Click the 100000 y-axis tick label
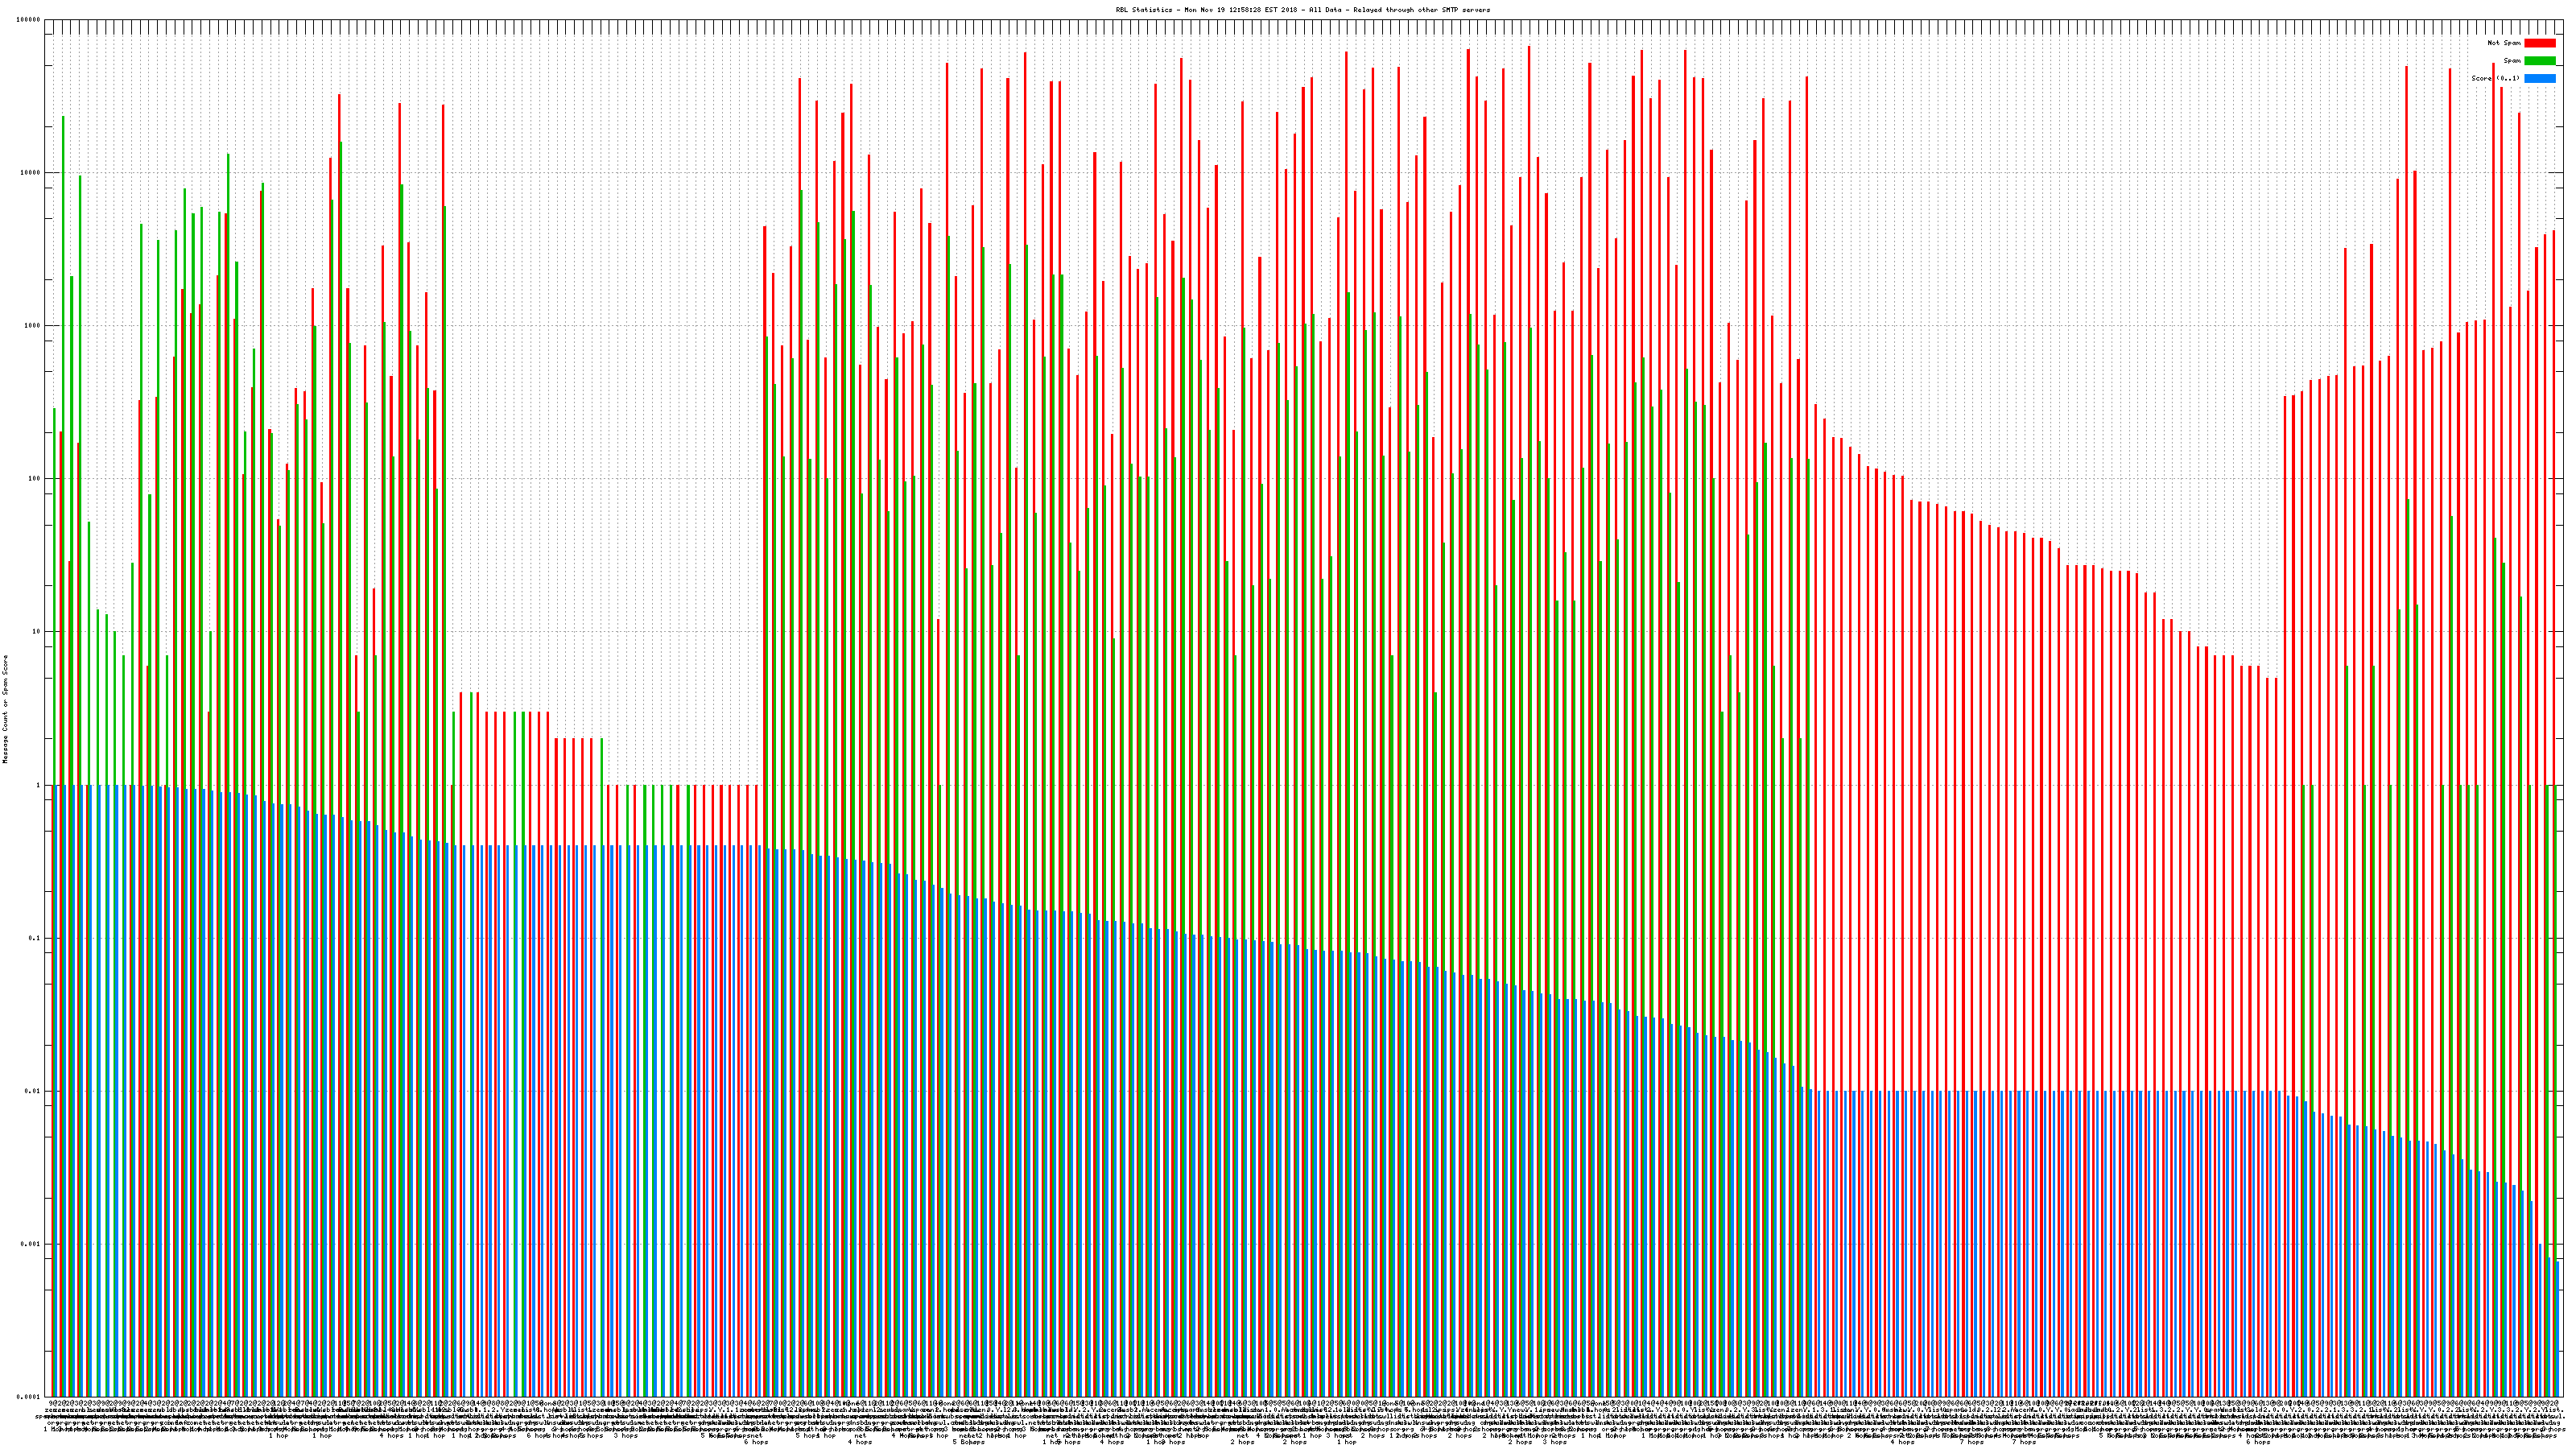The image size is (2576, 1449). click(28, 20)
